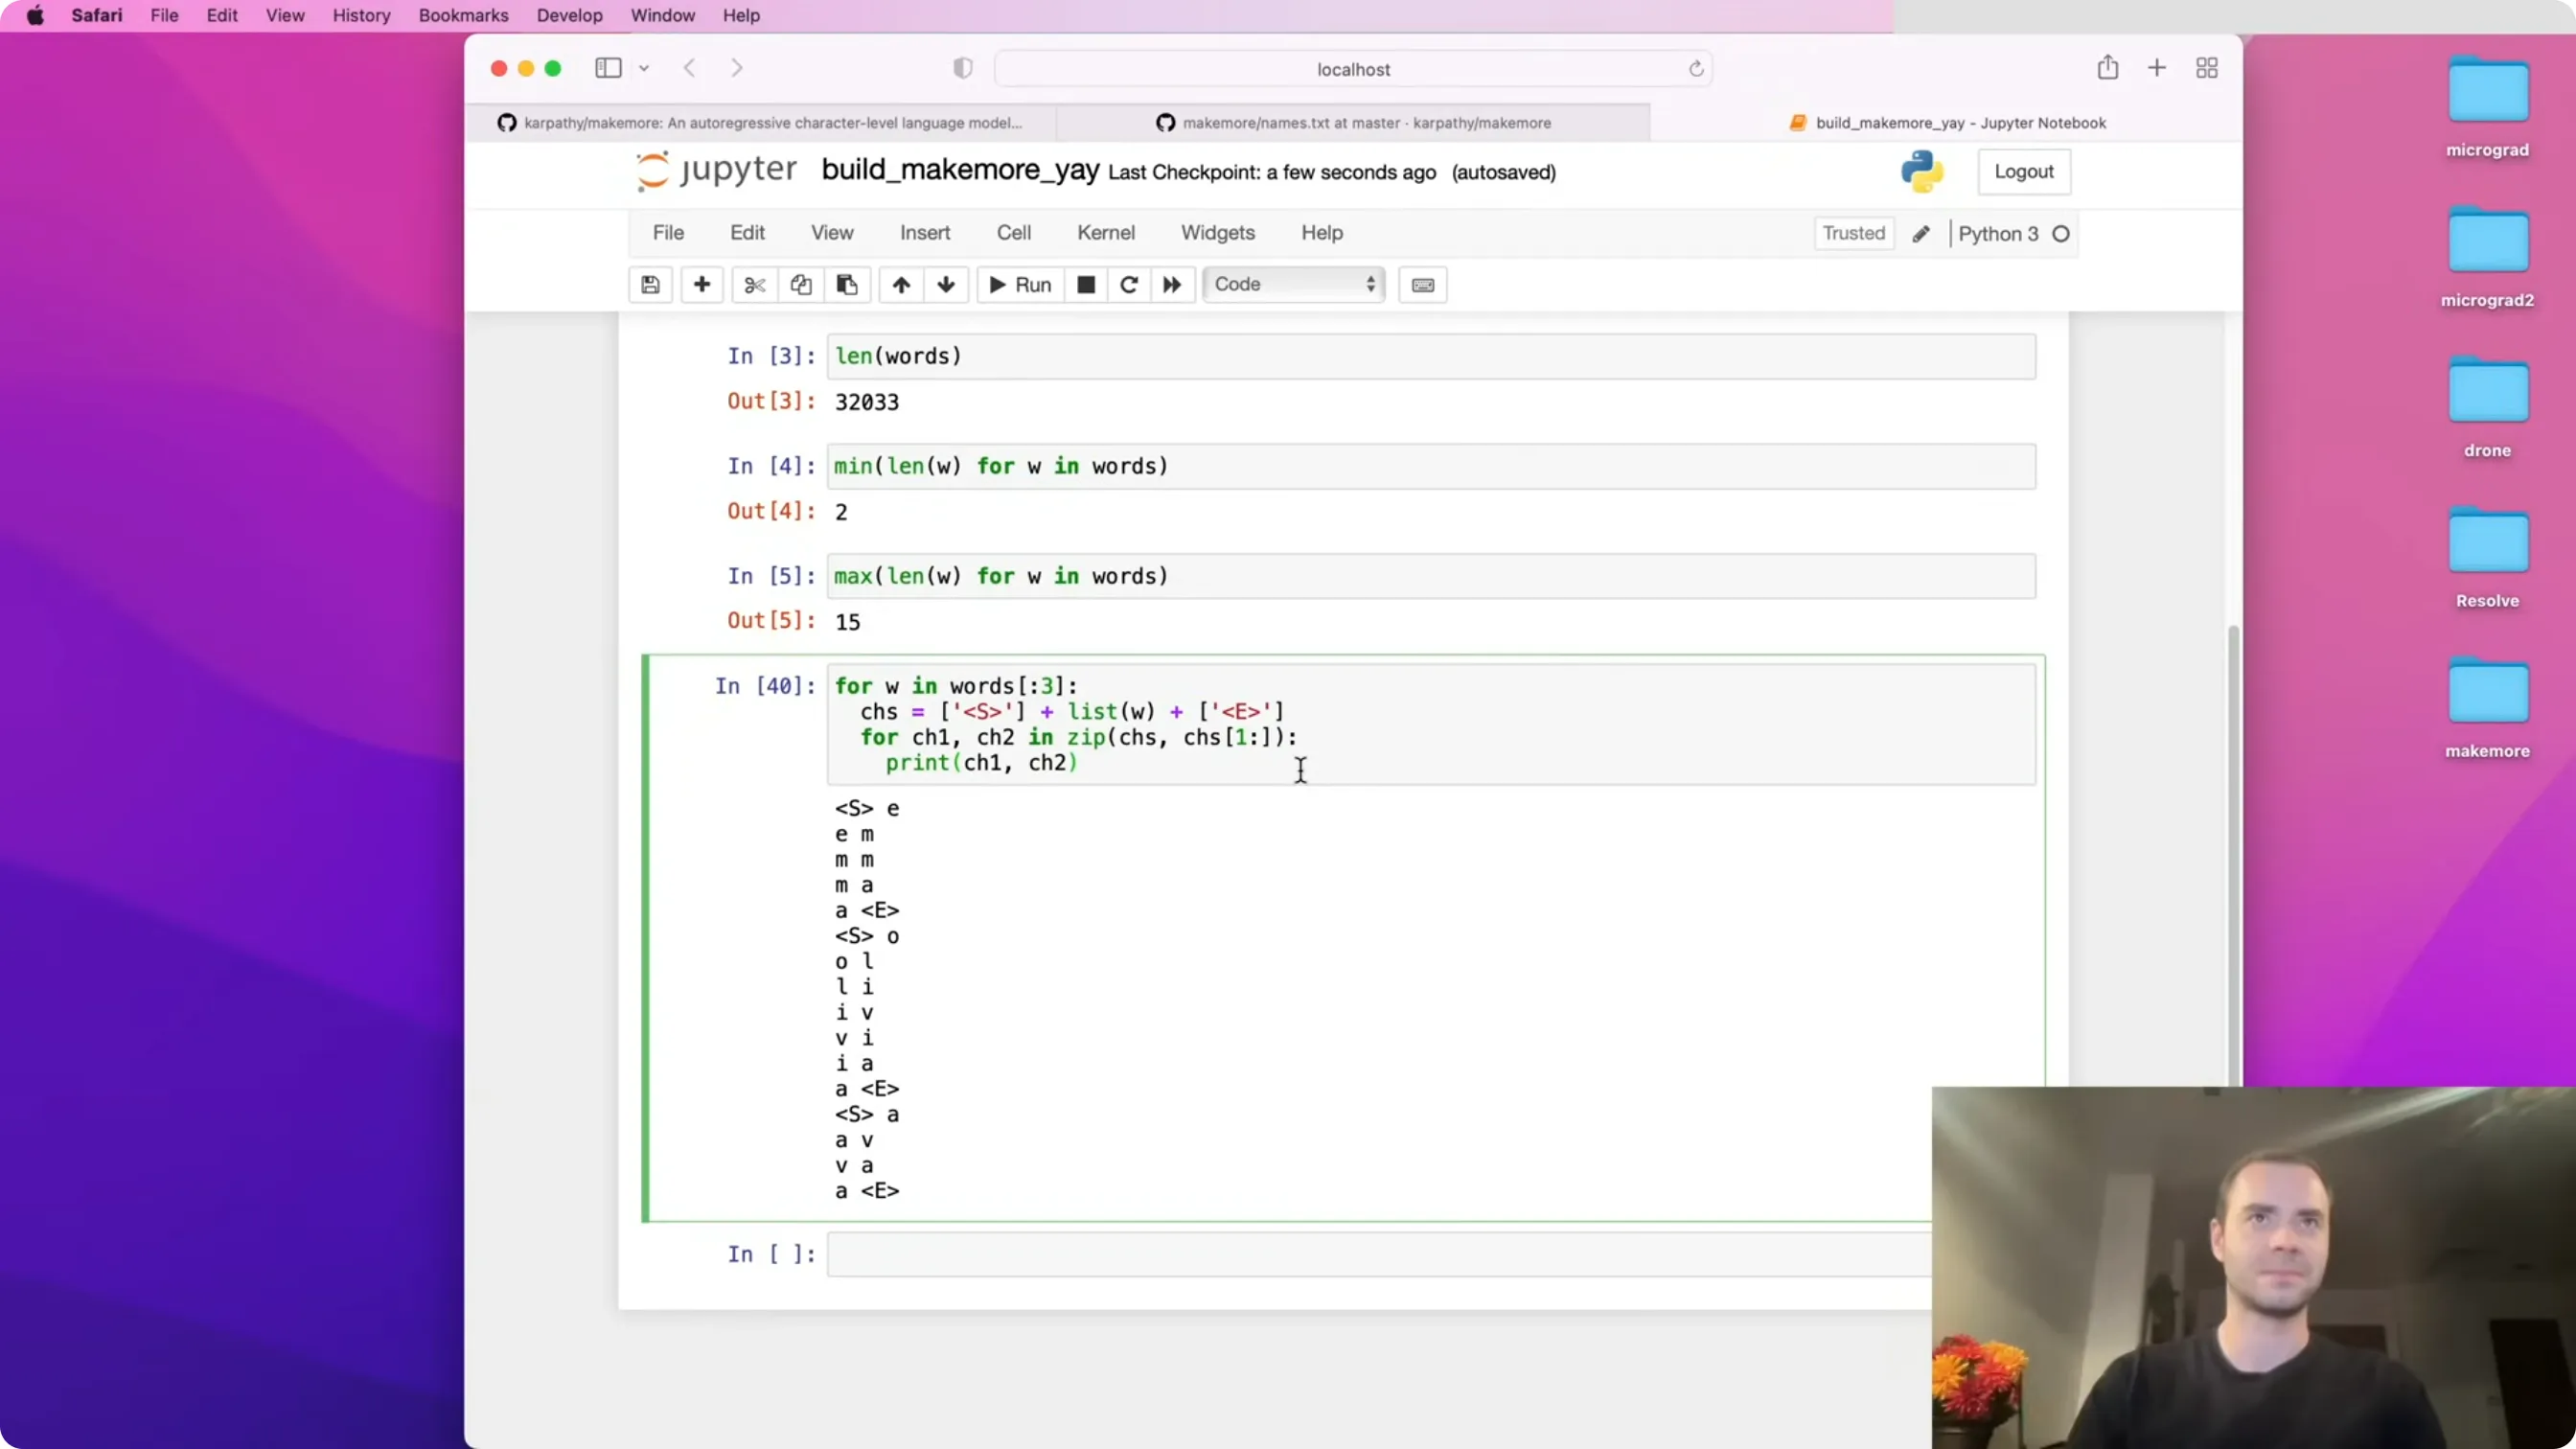Copy selected cells icon in toolbar
This screenshot has height=1449, width=2576.
(801, 285)
